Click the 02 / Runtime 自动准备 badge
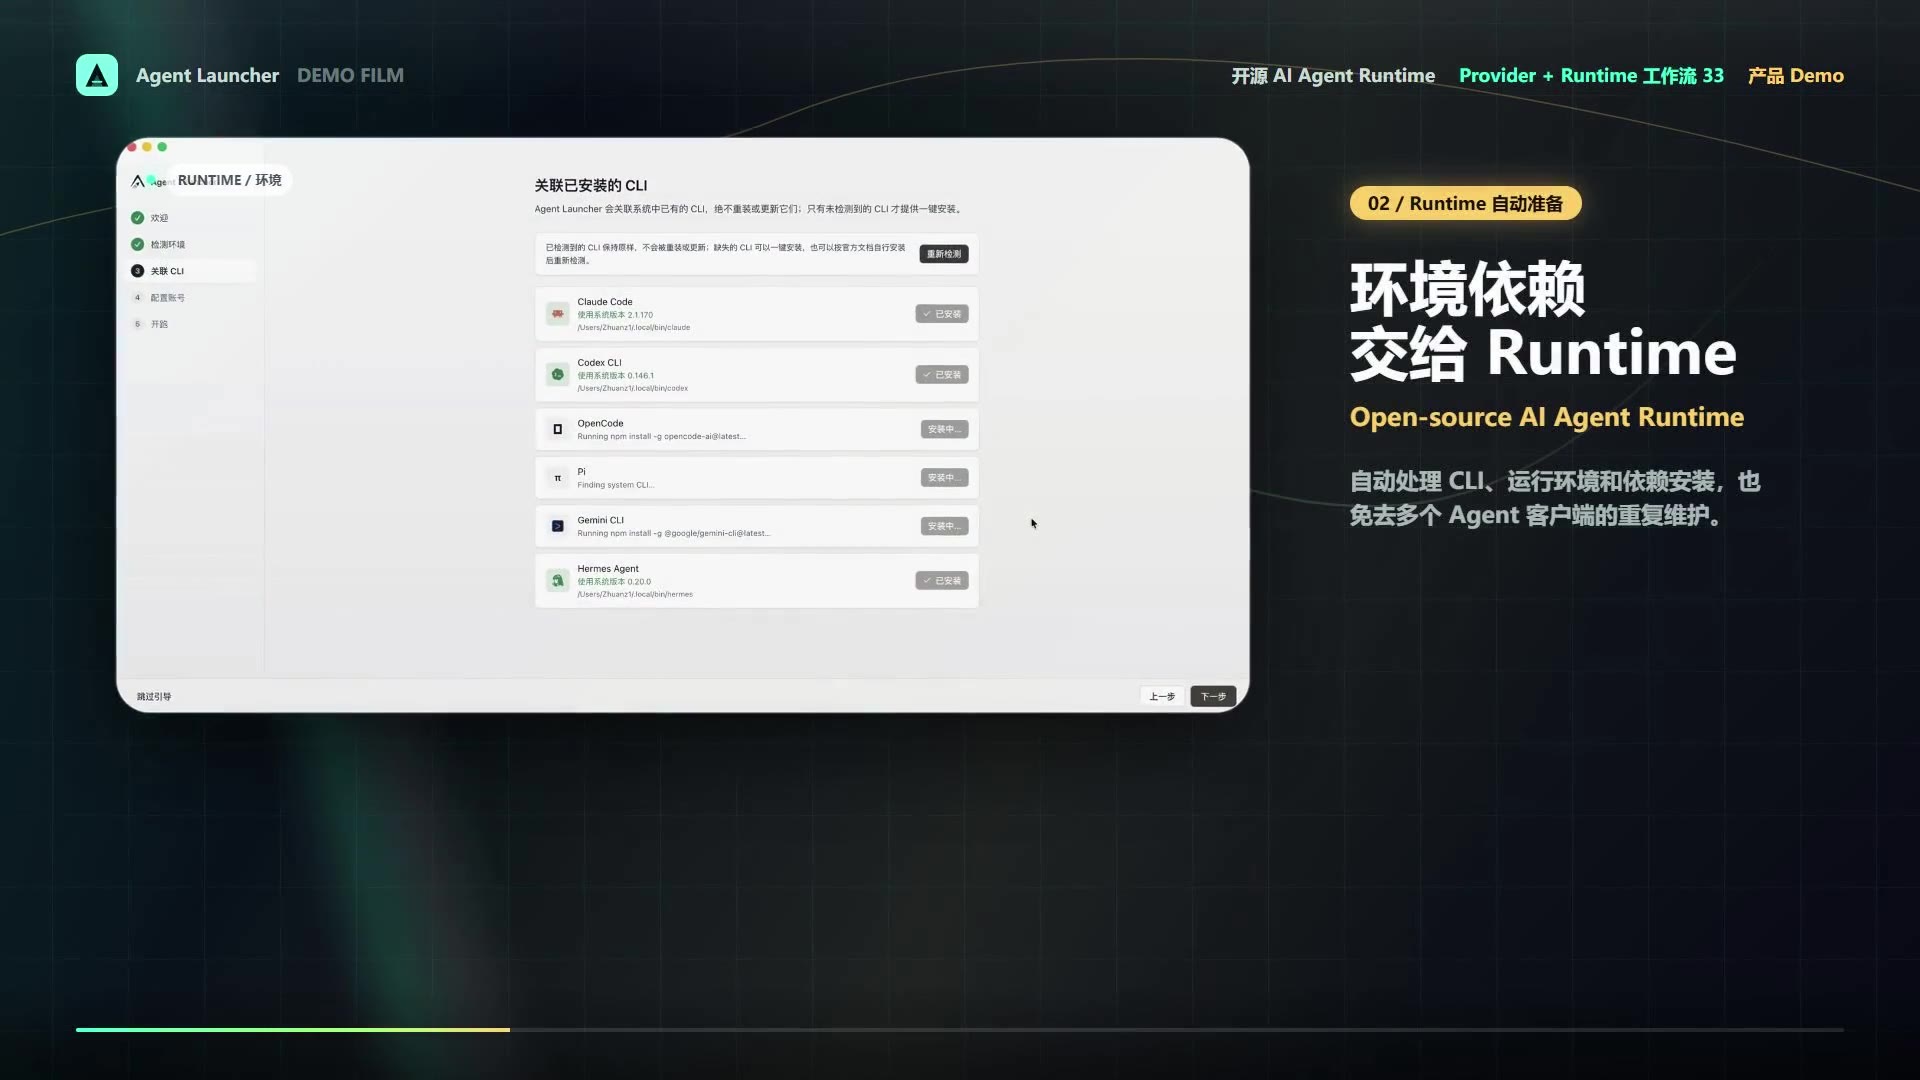This screenshot has height=1080, width=1920. click(x=1465, y=204)
